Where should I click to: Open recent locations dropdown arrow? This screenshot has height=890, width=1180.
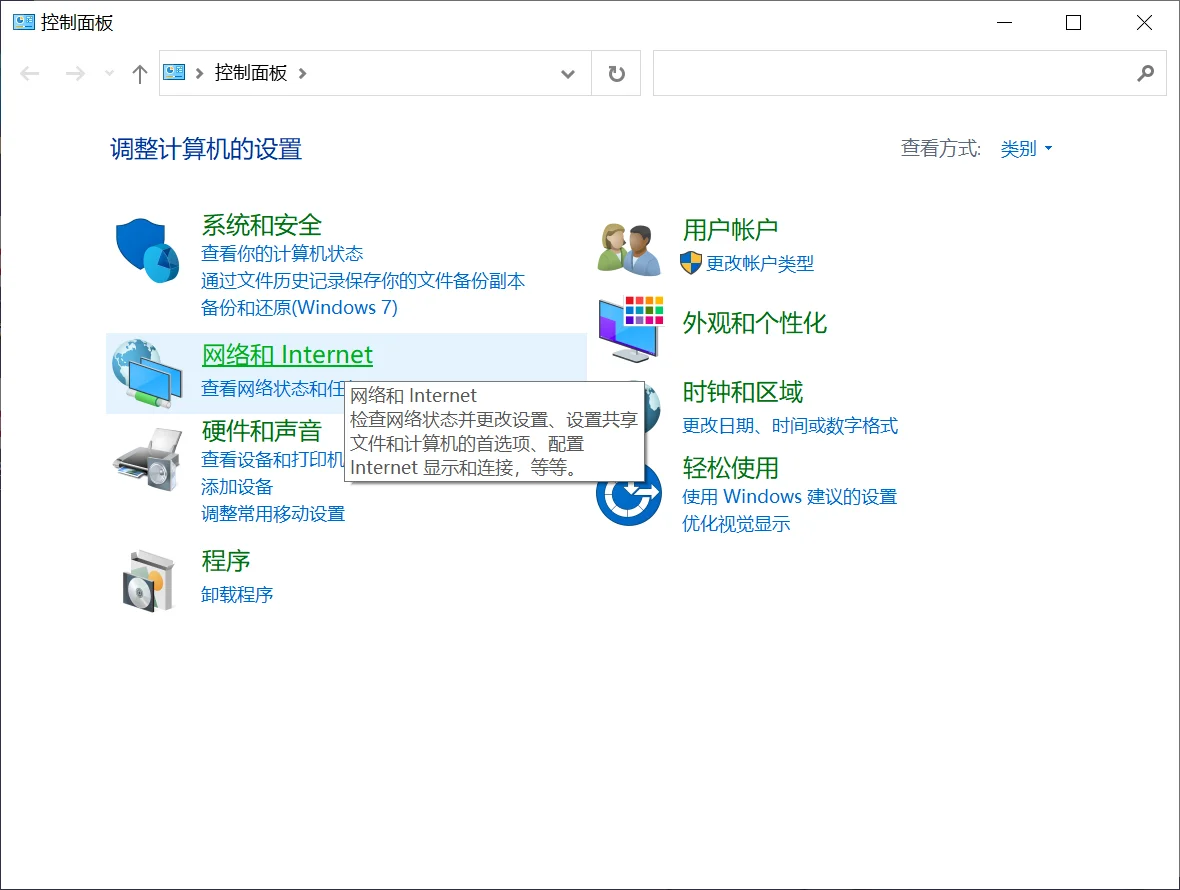pyautogui.click(x=110, y=74)
